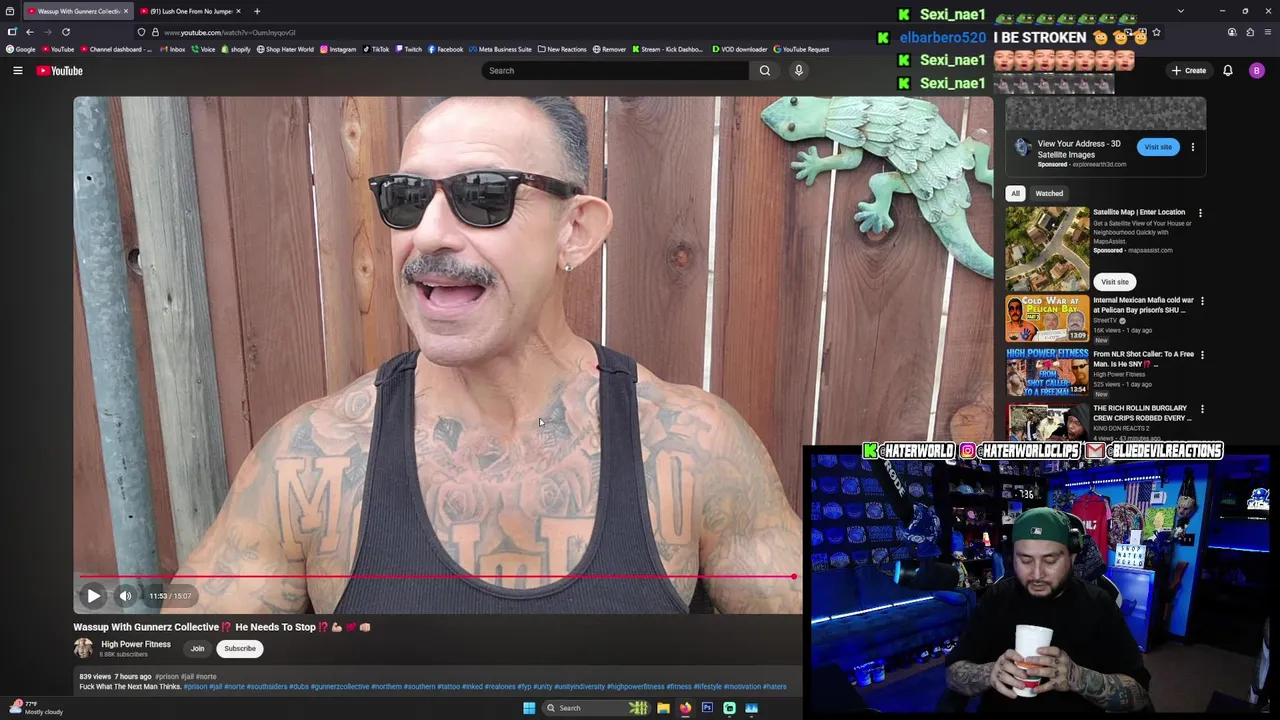The height and width of the screenshot is (720, 1280).
Task: Start voice search with the microphone icon
Action: 798,70
